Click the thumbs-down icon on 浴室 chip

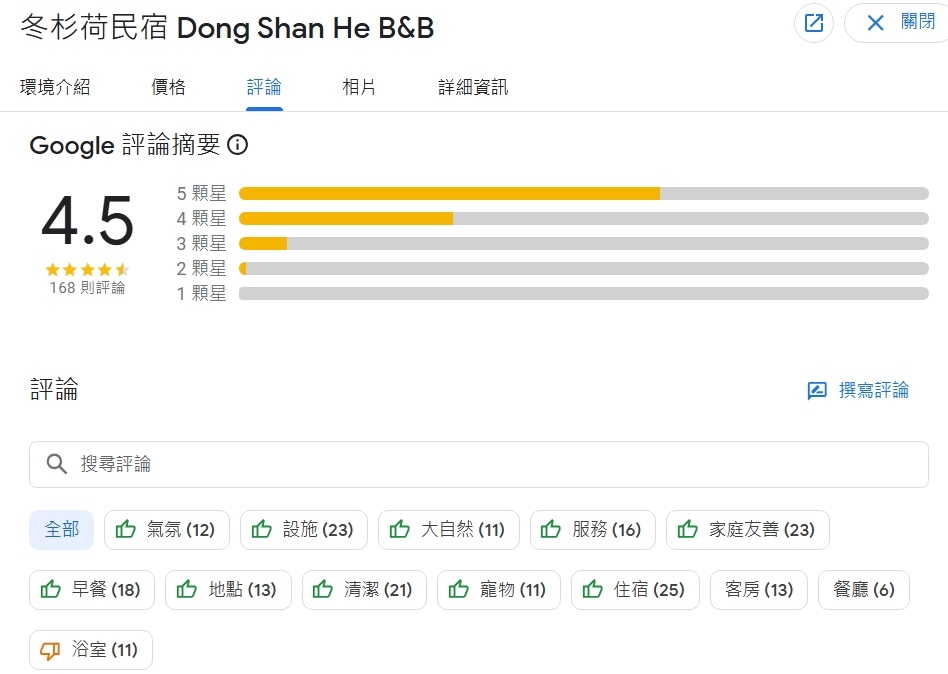pyautogui.click(x=50, y=650)
